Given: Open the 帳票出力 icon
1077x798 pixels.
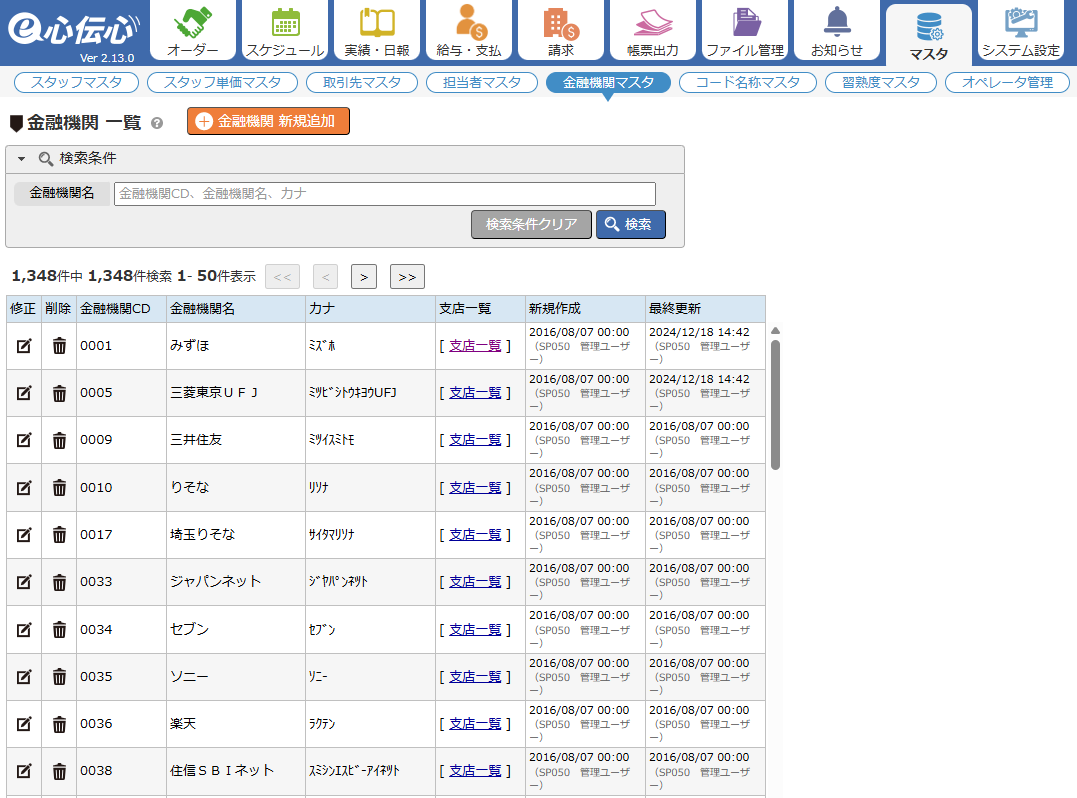Looking at the screenshot, I should 653,30.
